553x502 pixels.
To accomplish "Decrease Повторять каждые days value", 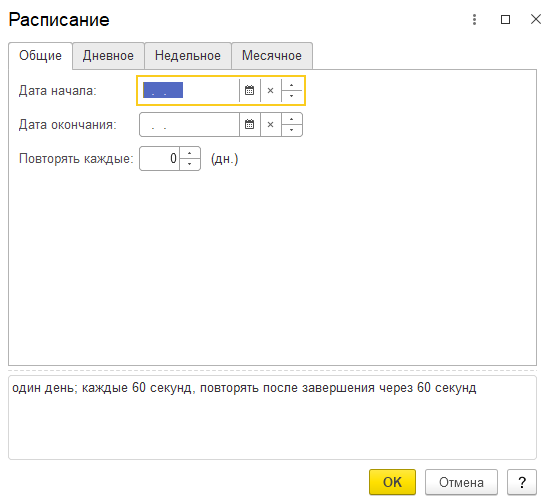I will (190, 164).
